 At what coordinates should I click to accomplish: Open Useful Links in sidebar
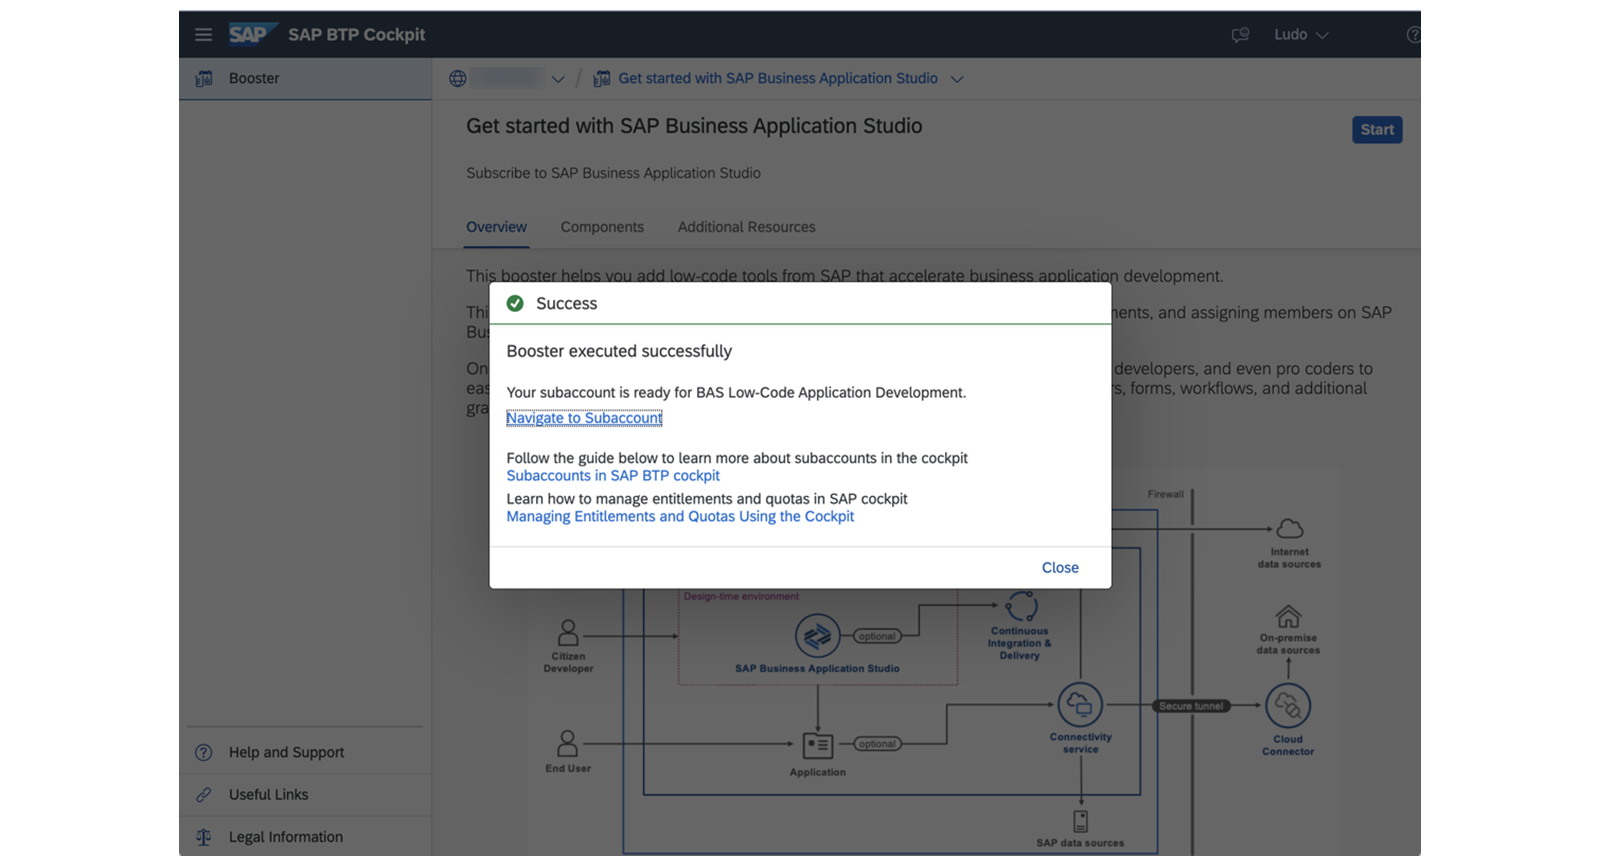click(305, 794)
